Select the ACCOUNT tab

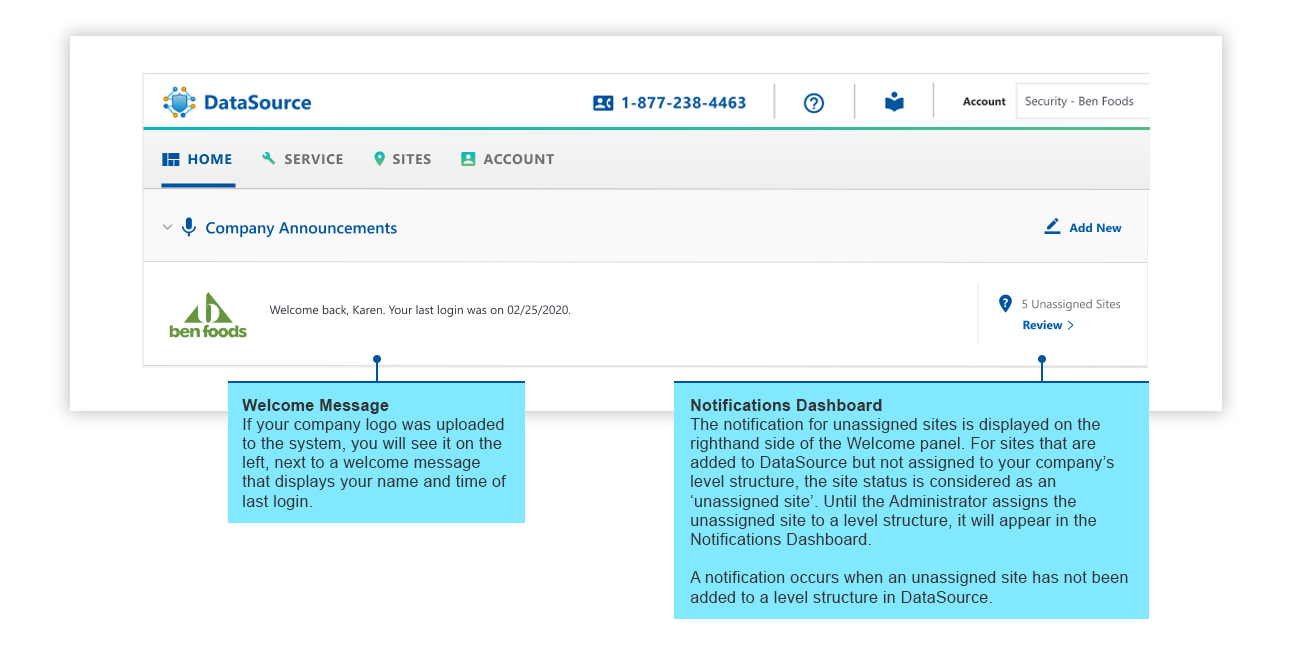(x=507, y=159)
